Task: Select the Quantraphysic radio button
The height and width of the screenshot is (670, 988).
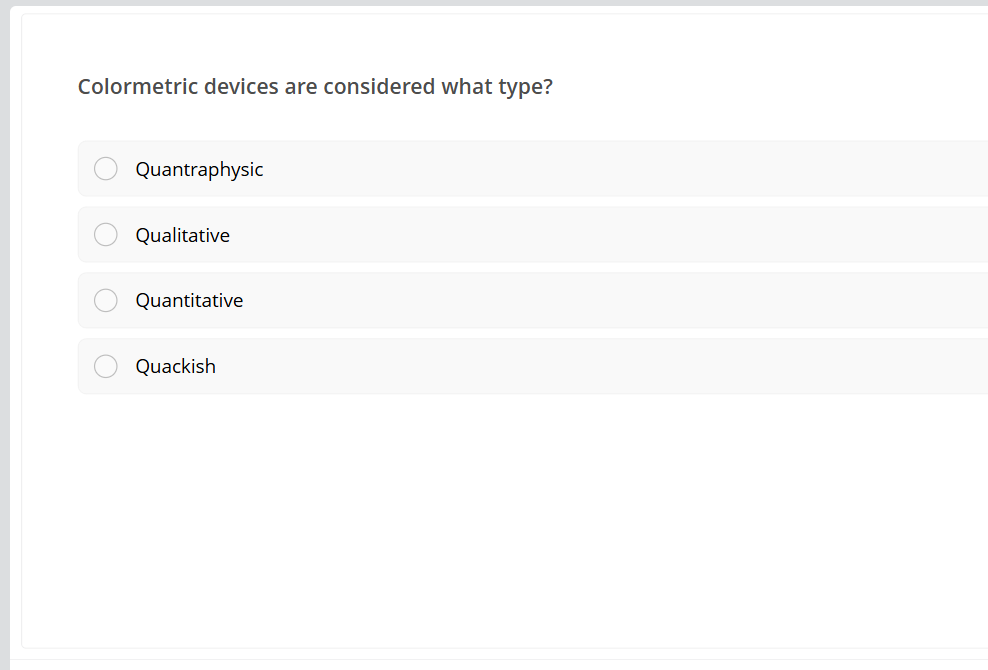Action: (x=105, y=168)
